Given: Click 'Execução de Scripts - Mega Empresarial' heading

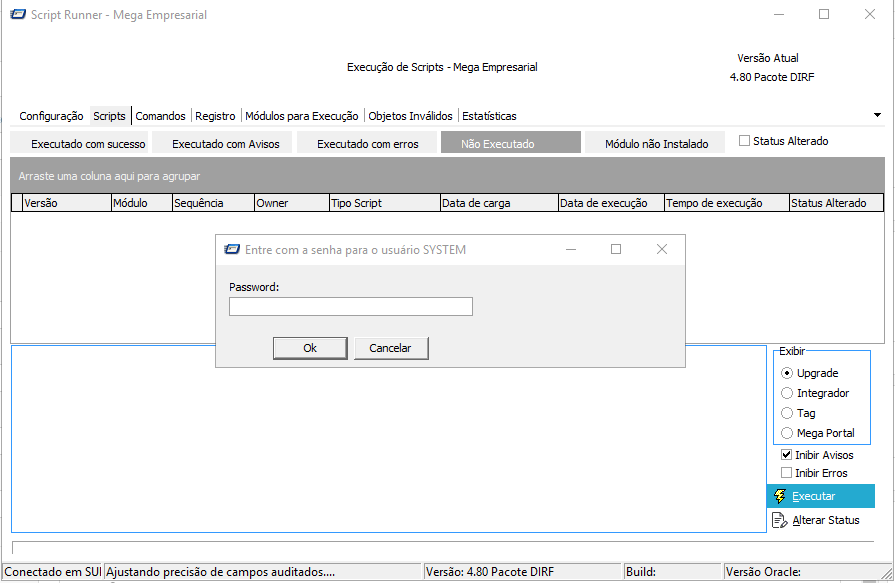Looking at the screenshot, I should point(442,67).
